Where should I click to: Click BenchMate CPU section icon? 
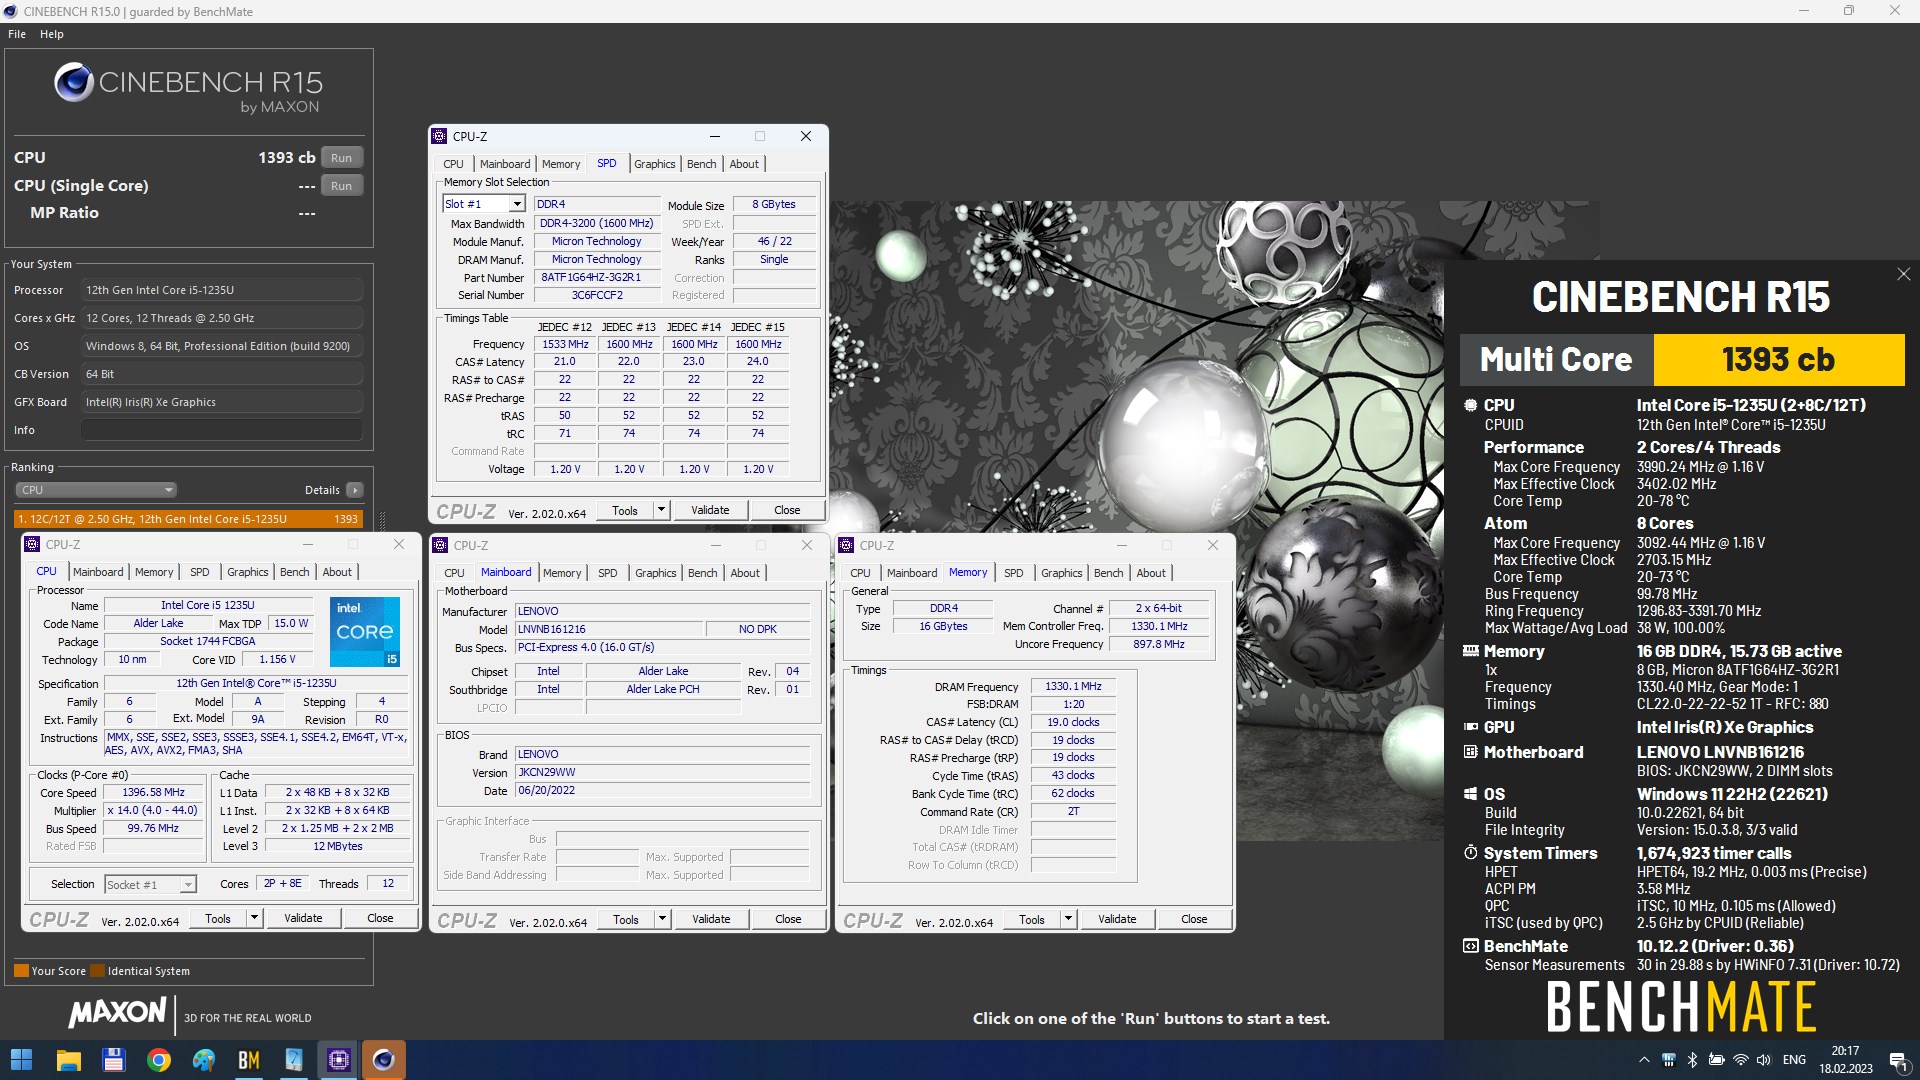pyautogui.click(x=1470, y=405)
